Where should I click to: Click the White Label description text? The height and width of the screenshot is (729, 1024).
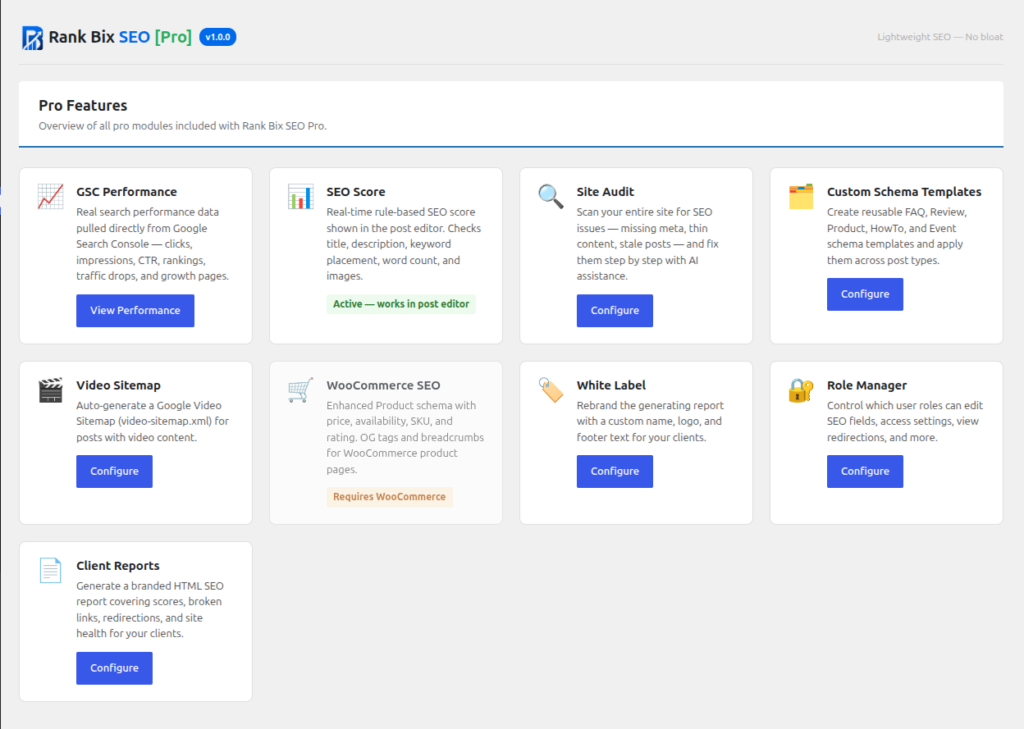[x=650, y=421]
